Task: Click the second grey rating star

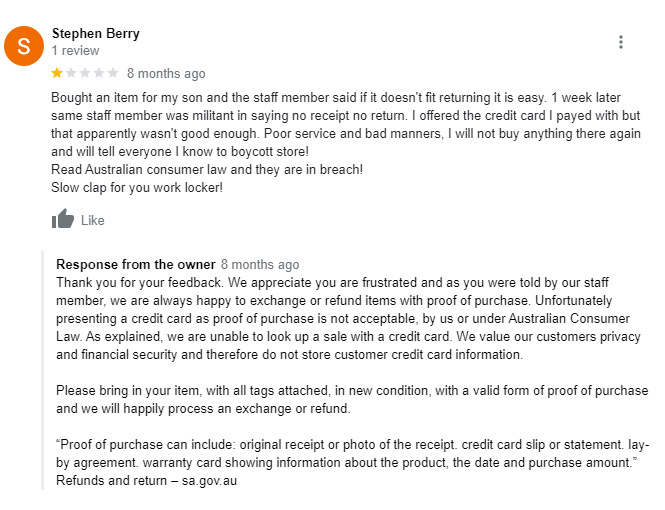Action: pyautogui.click(x=71, y=73)
